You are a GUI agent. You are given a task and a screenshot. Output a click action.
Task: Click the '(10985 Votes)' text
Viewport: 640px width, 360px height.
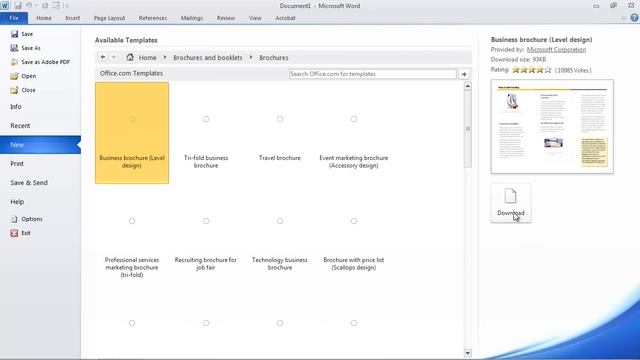[573, 71]
